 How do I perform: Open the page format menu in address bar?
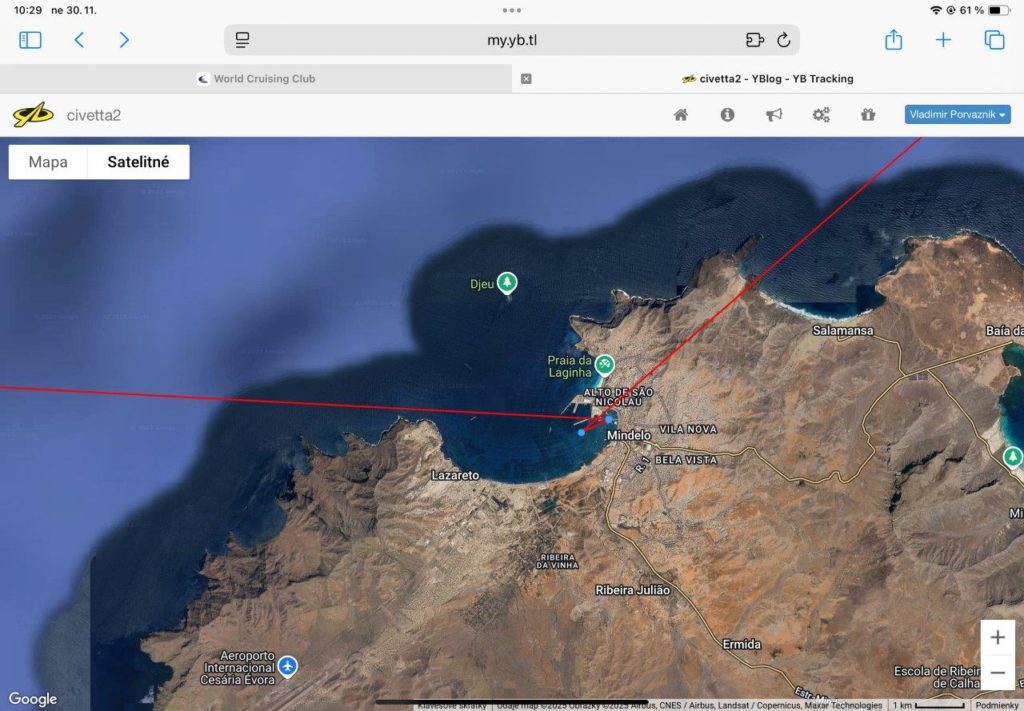(242, 40)
